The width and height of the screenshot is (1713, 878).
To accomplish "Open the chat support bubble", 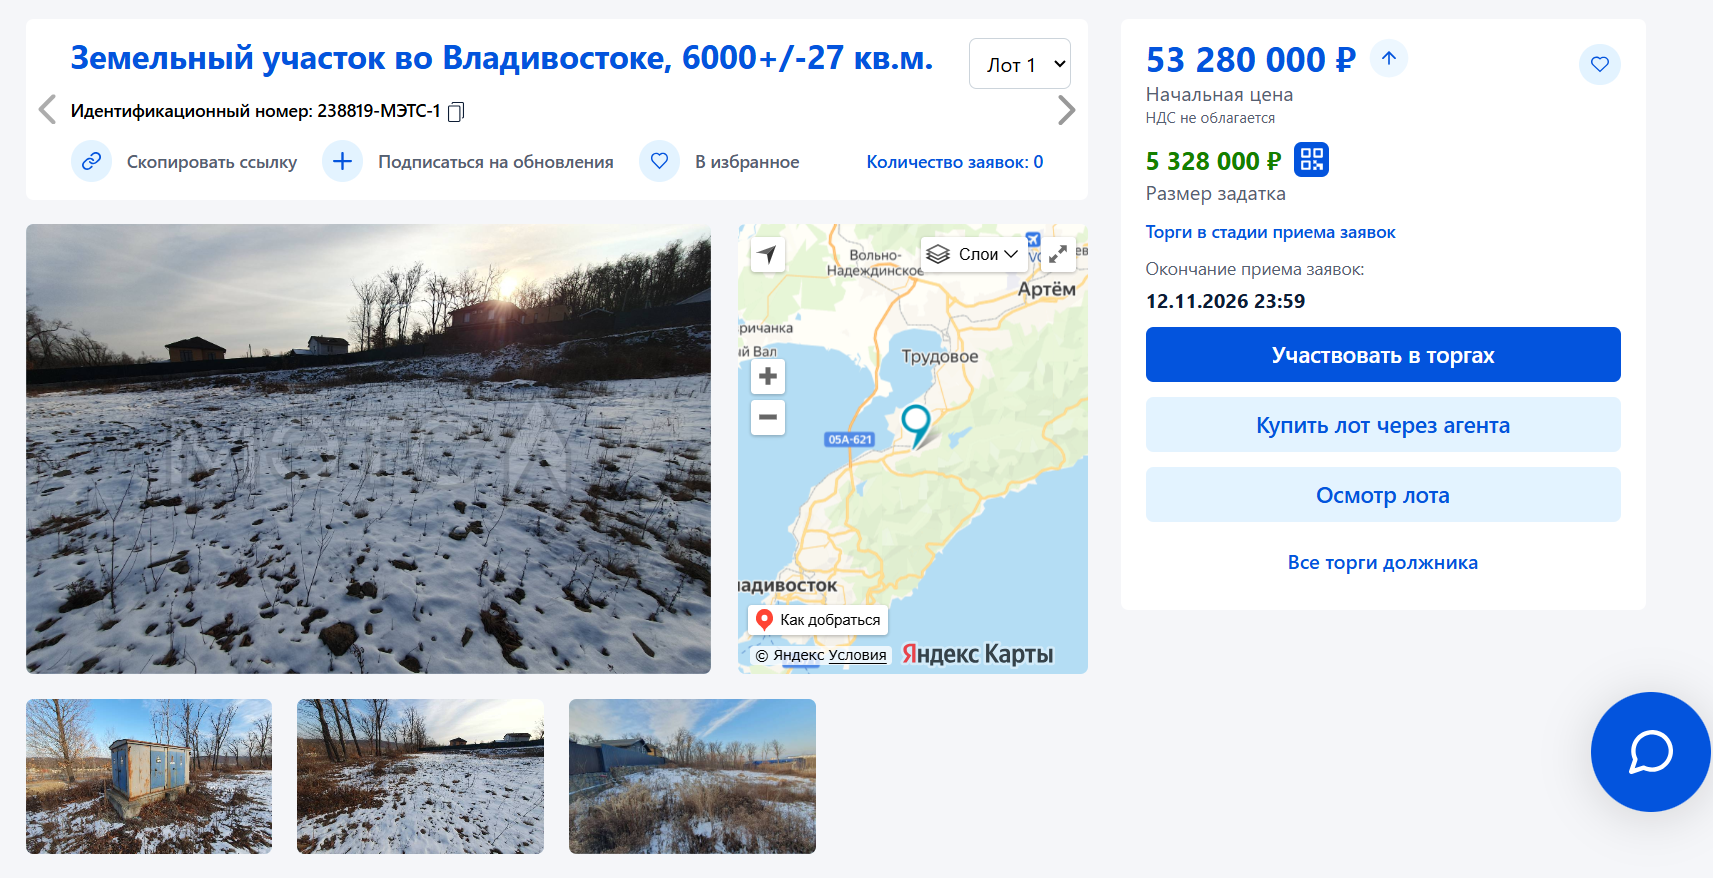I will pos(1650,752).
